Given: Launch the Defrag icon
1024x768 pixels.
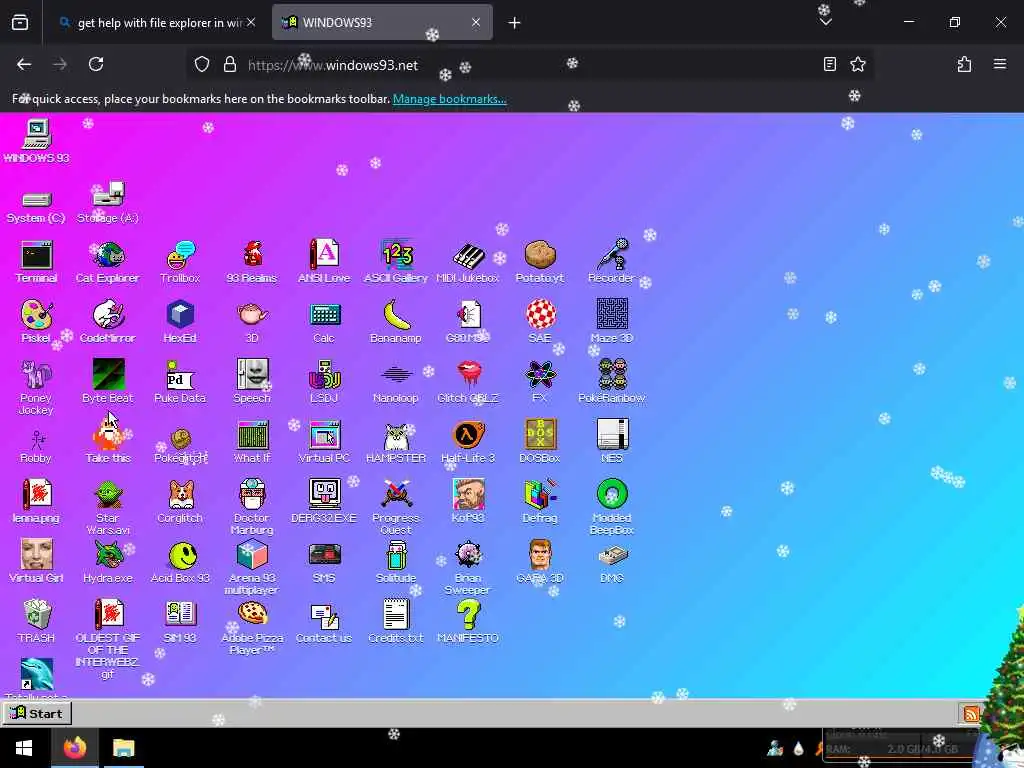Looking at the screenshot, I should click(540, 502).
